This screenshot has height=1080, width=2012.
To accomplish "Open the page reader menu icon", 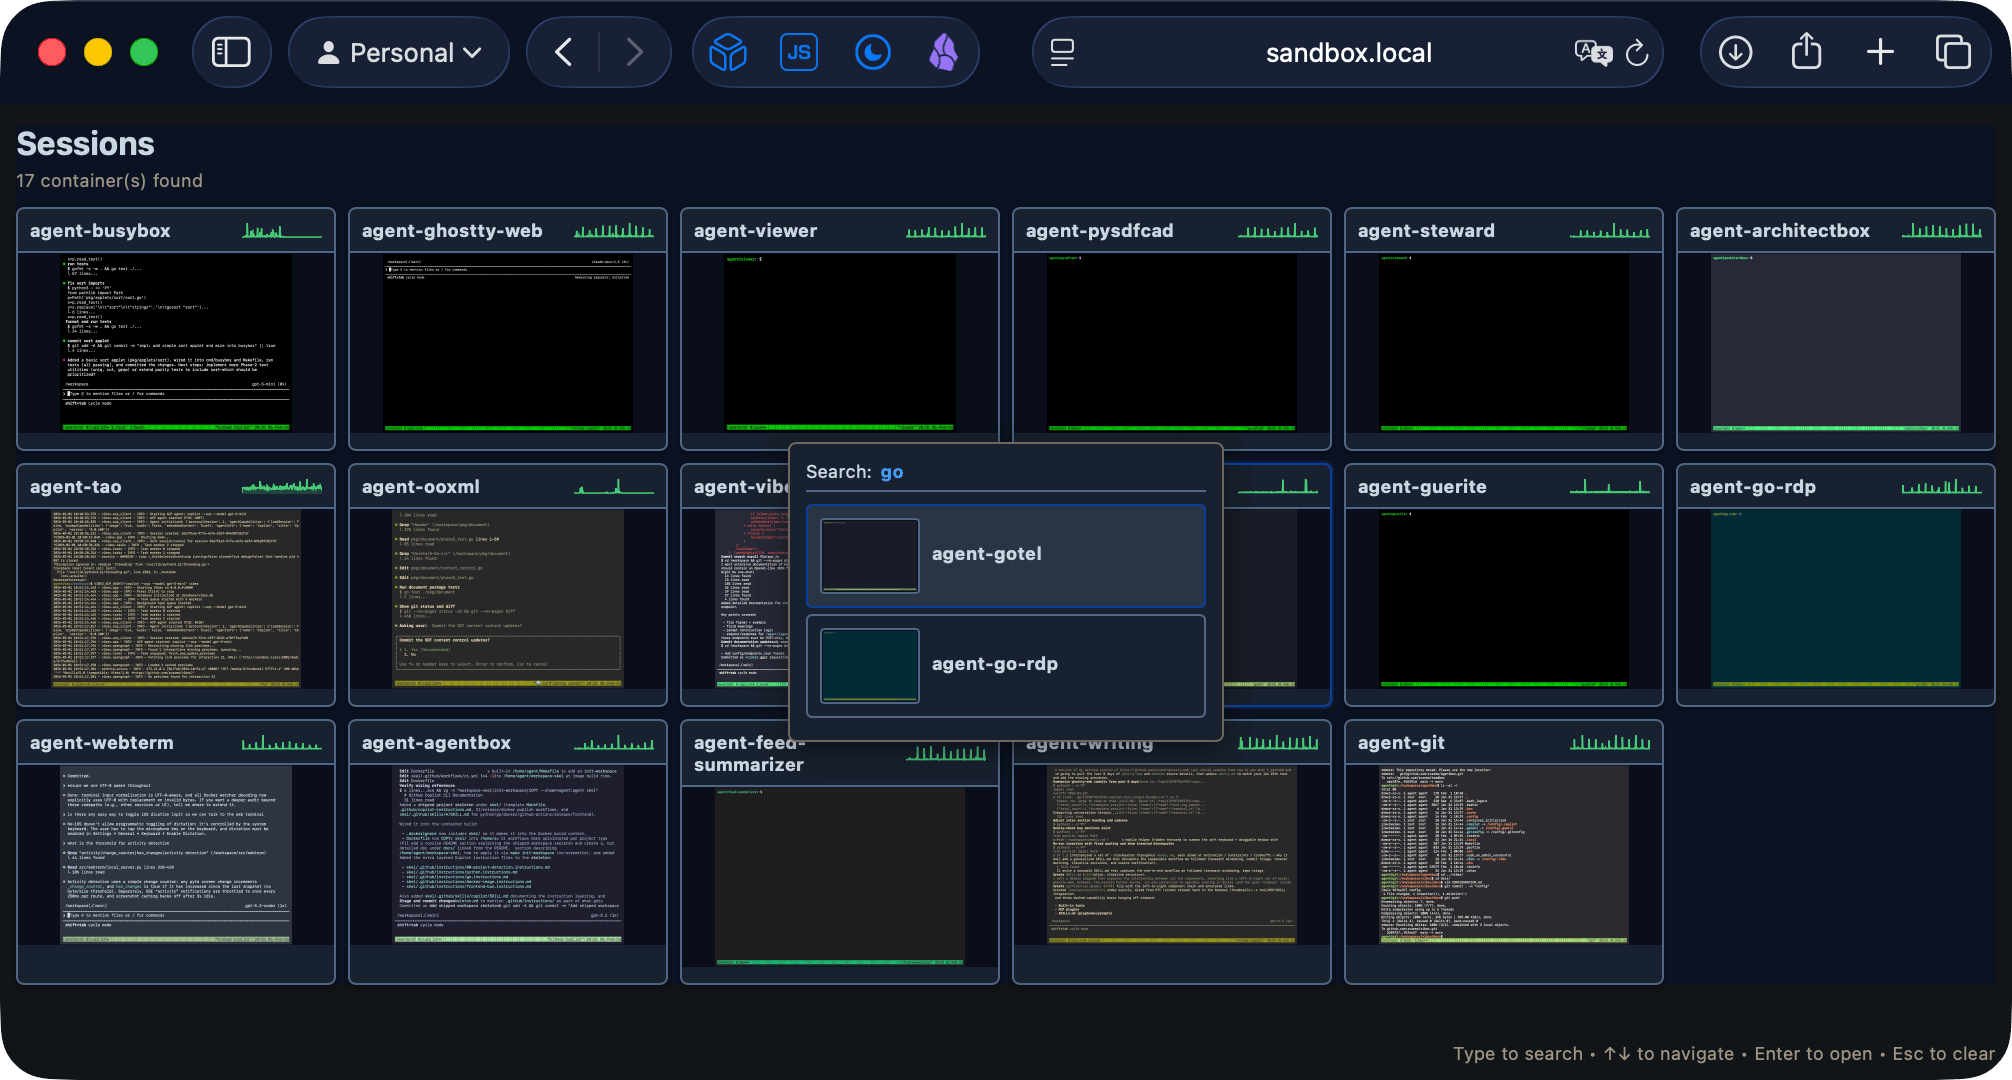I will pos(1062,52).
